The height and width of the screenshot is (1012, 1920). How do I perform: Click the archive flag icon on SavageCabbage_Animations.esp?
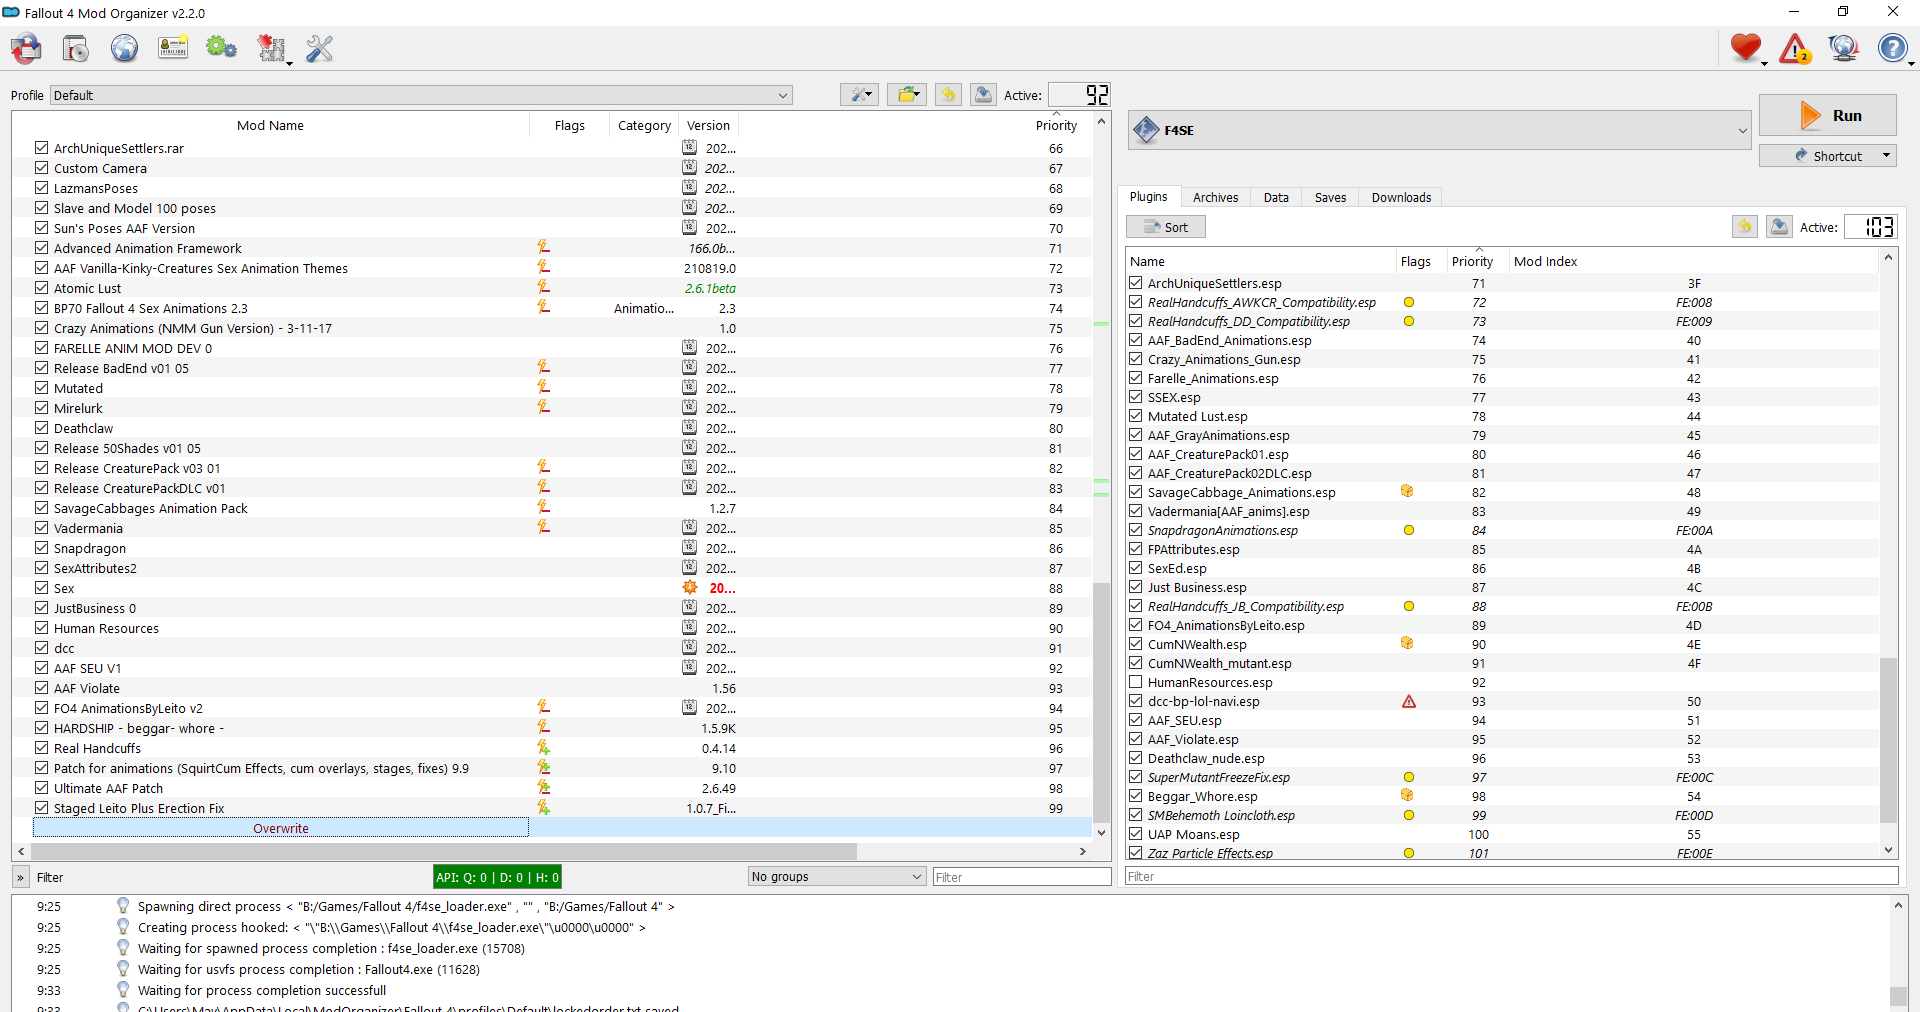(x=1408, y=492)
